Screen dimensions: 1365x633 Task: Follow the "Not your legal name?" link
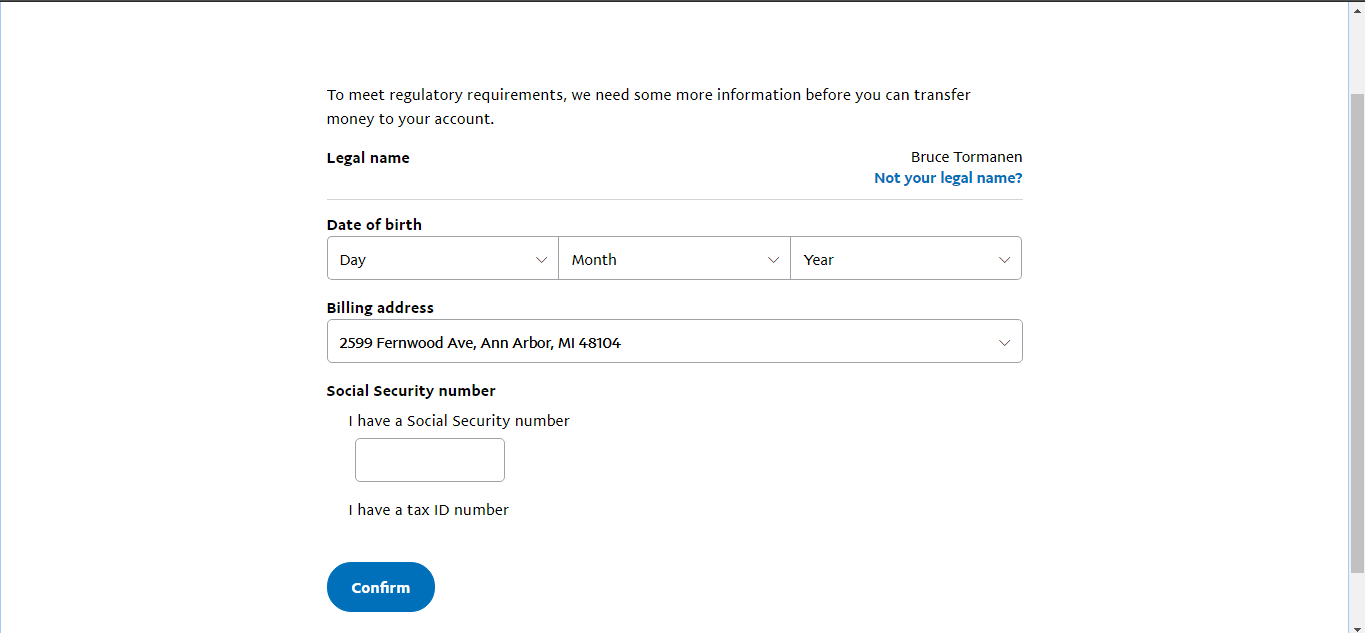[947, 178]
